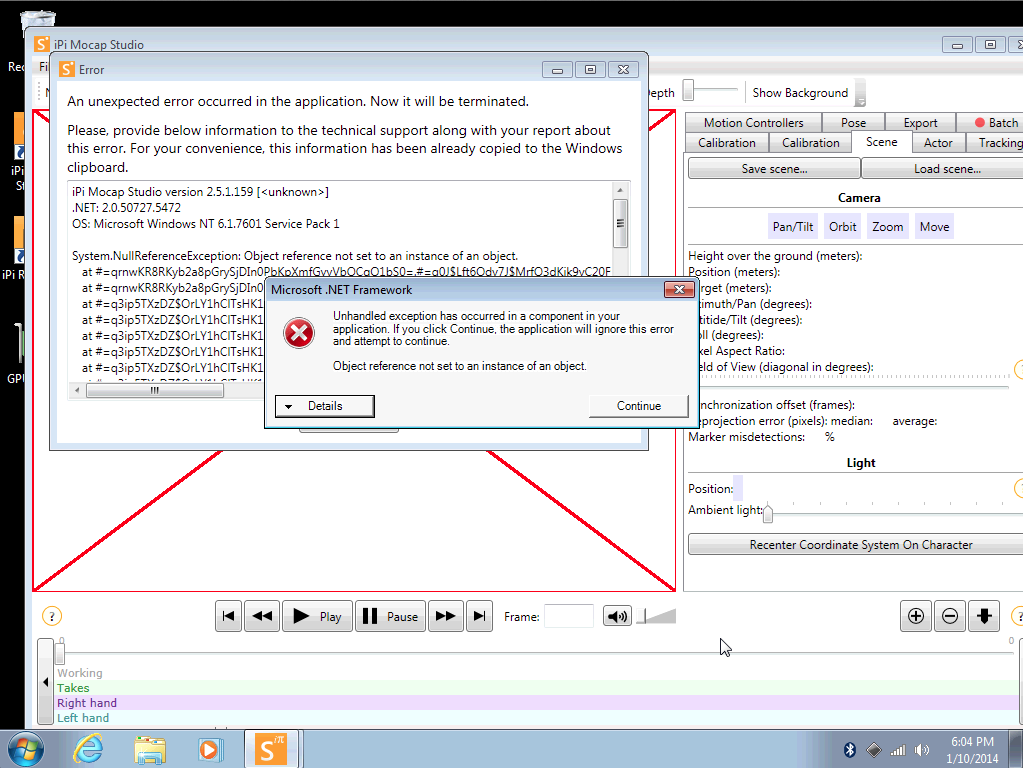Screen dimensions: 1023x768
Task: Click timeline position slider handle
Action: (x=60, y=653)
